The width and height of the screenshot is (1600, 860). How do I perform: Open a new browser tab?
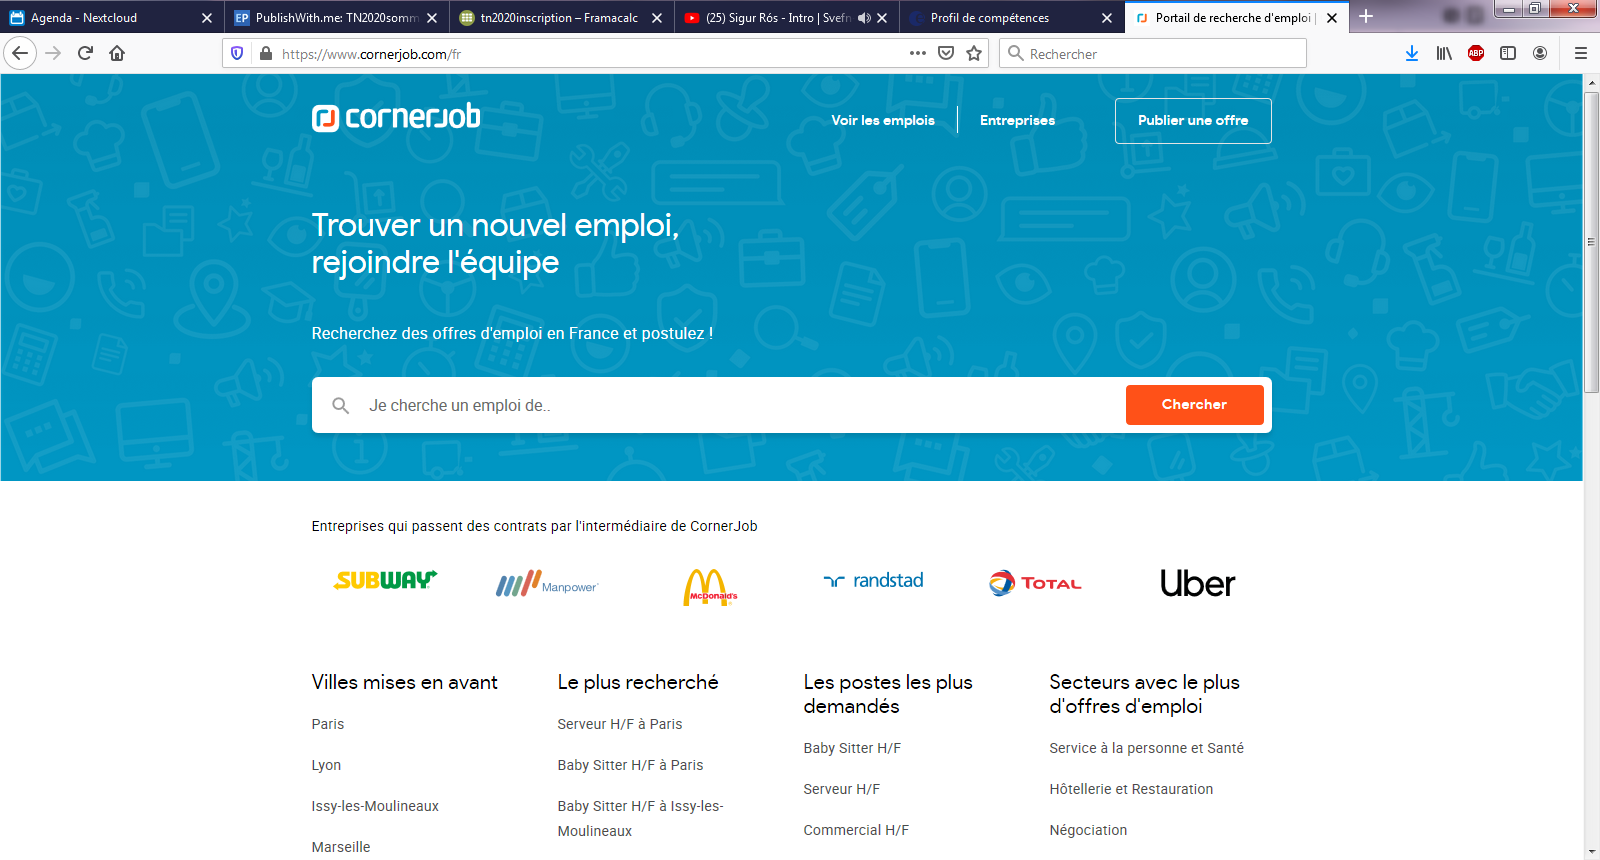(x=1366, y=17)
